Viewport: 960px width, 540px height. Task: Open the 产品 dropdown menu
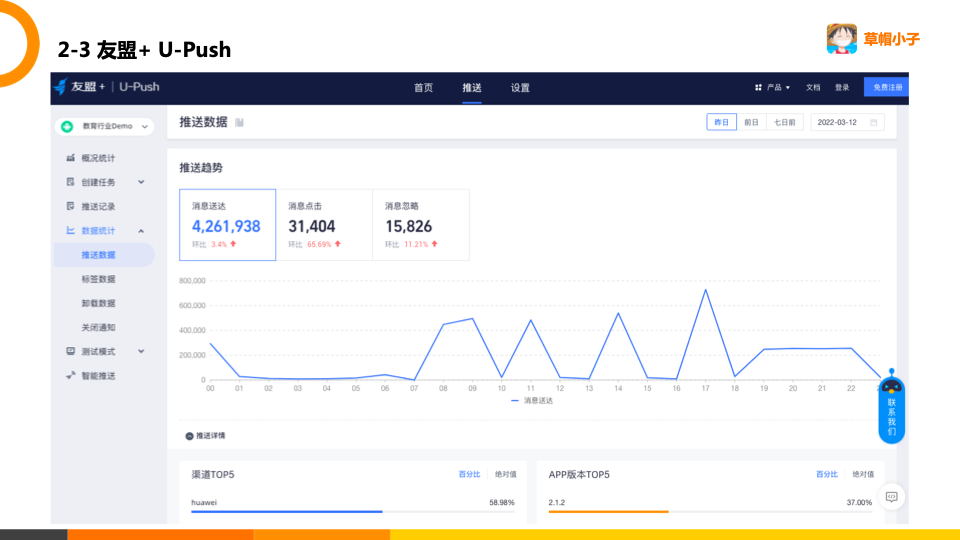click(772, 88)
